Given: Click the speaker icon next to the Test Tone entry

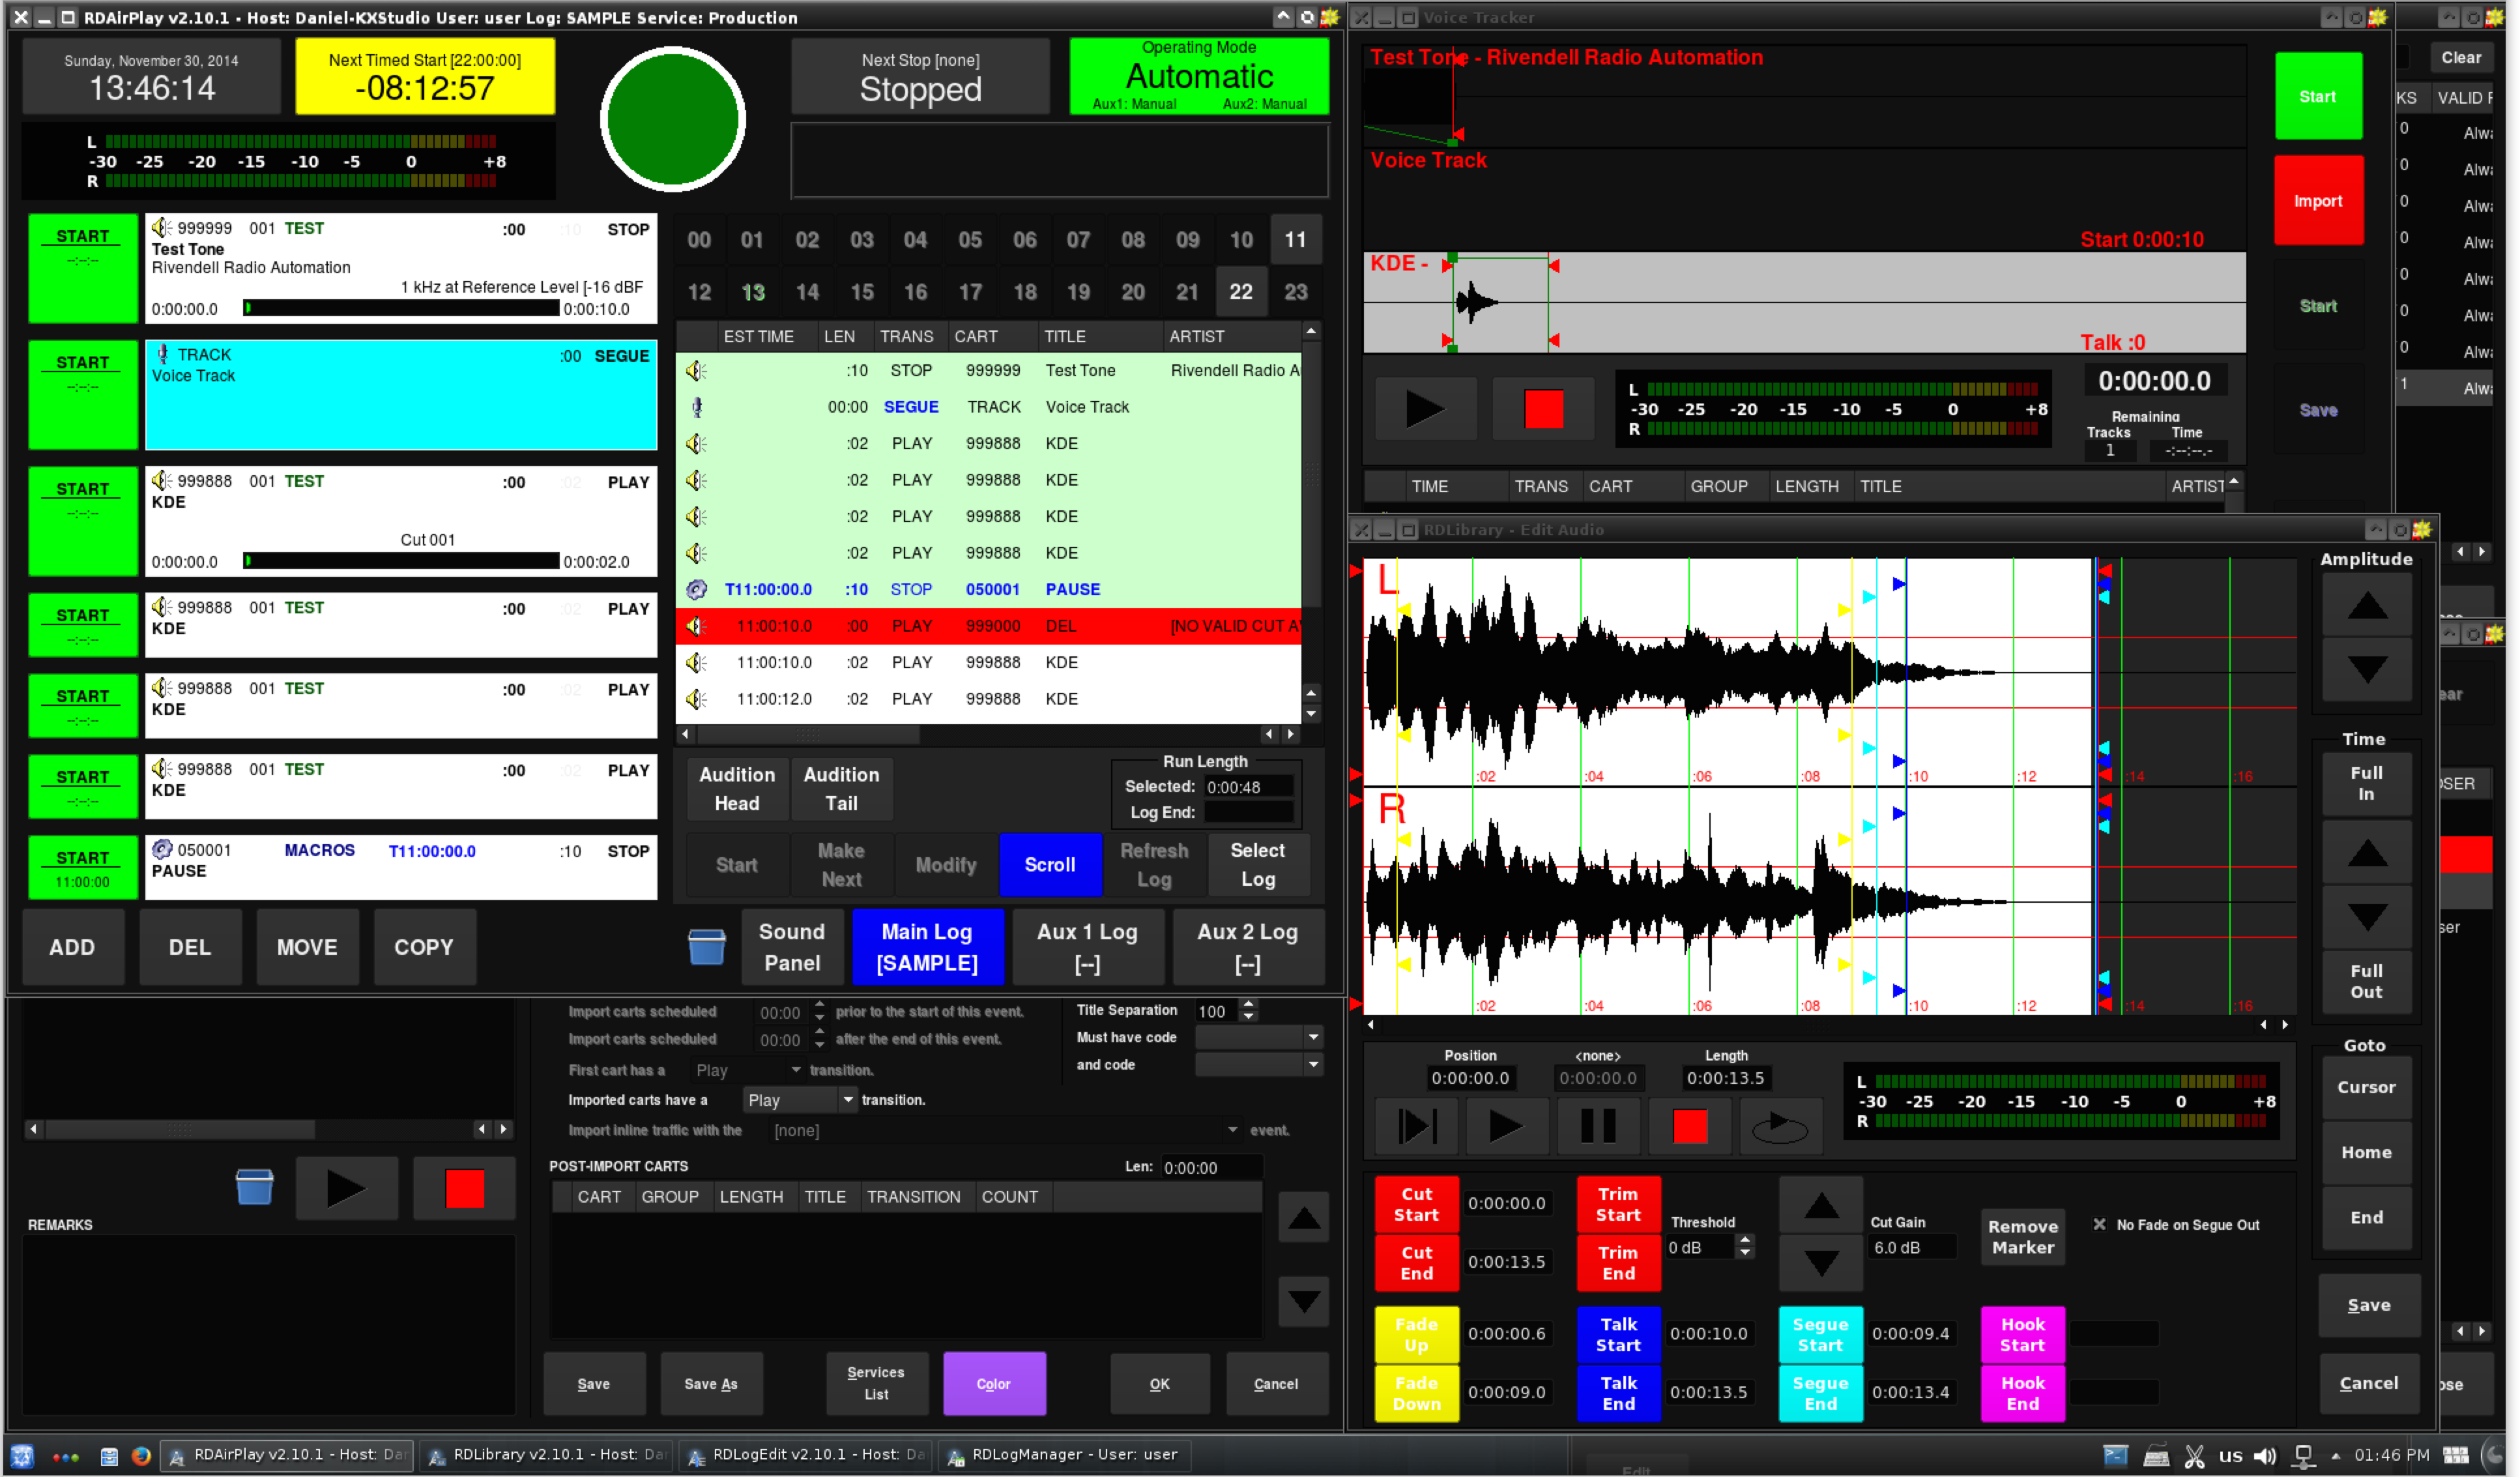Looking at the screenshot, I should [x=160, y=228].
